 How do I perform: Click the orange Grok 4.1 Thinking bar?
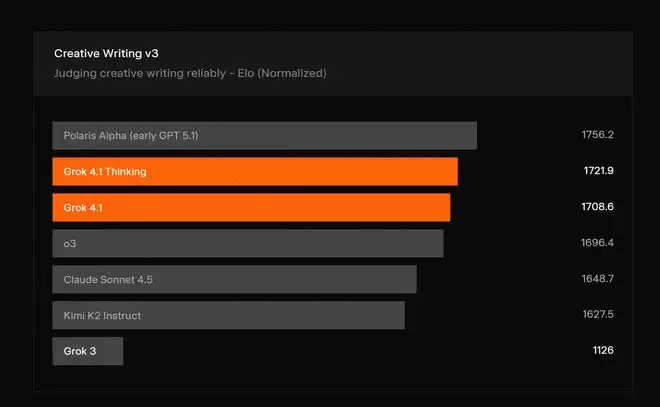300,171
